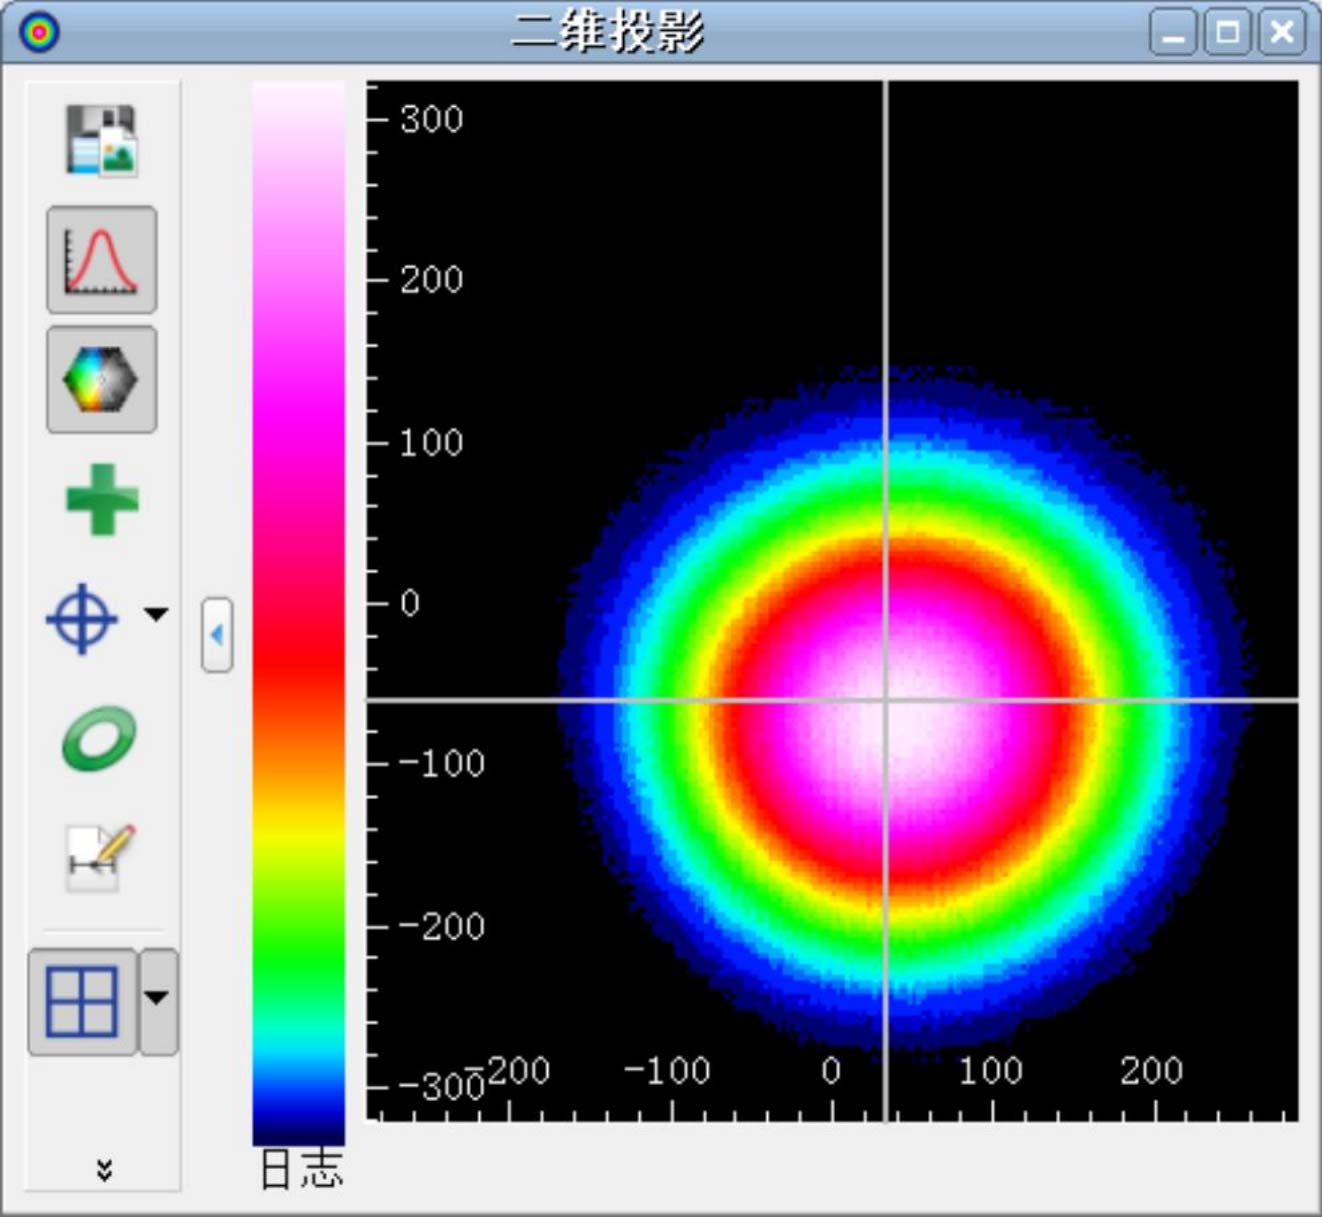The image size is (1322, 1232).
Task: Maximize the 二维投影 window
Action: tap(1227, 33)
